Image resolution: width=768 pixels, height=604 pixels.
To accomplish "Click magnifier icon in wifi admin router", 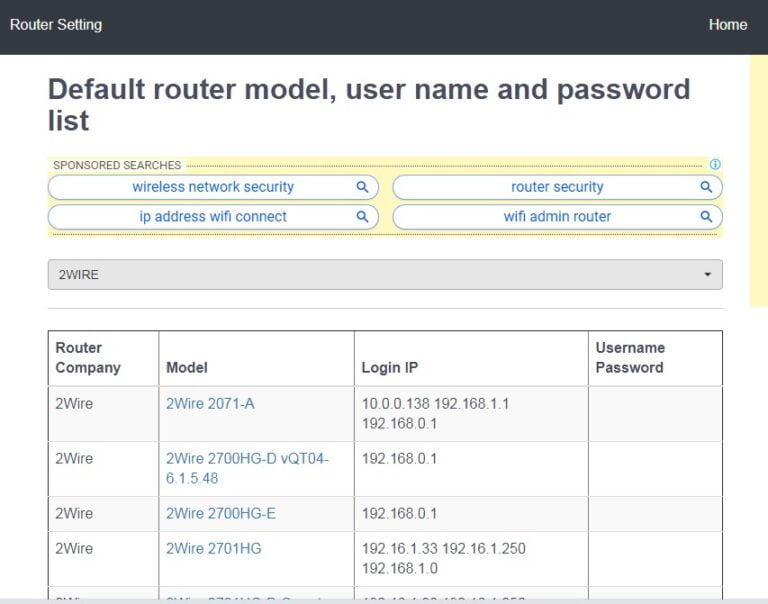I will pos(706,217).
